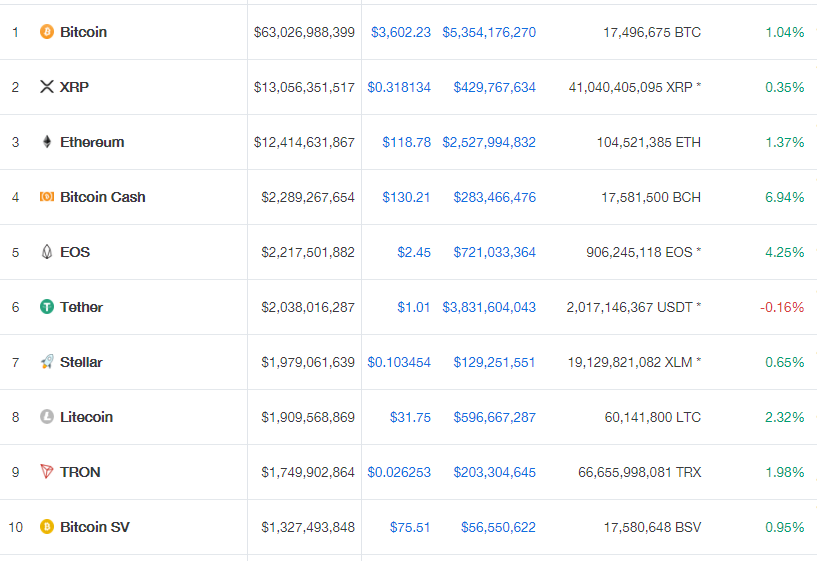Screen dimensions: 817x561
Task: Select supply 104,521,385 ETH
Action: pos(649,142)
